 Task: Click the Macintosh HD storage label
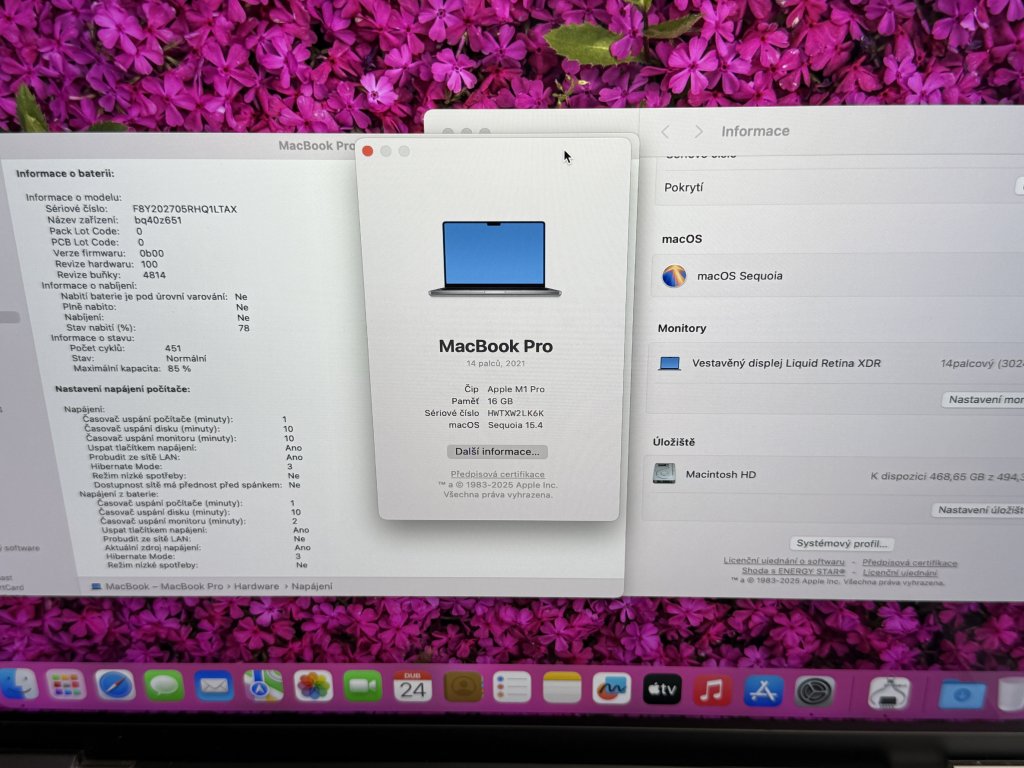pyautogui.click(x=721, y=474)
